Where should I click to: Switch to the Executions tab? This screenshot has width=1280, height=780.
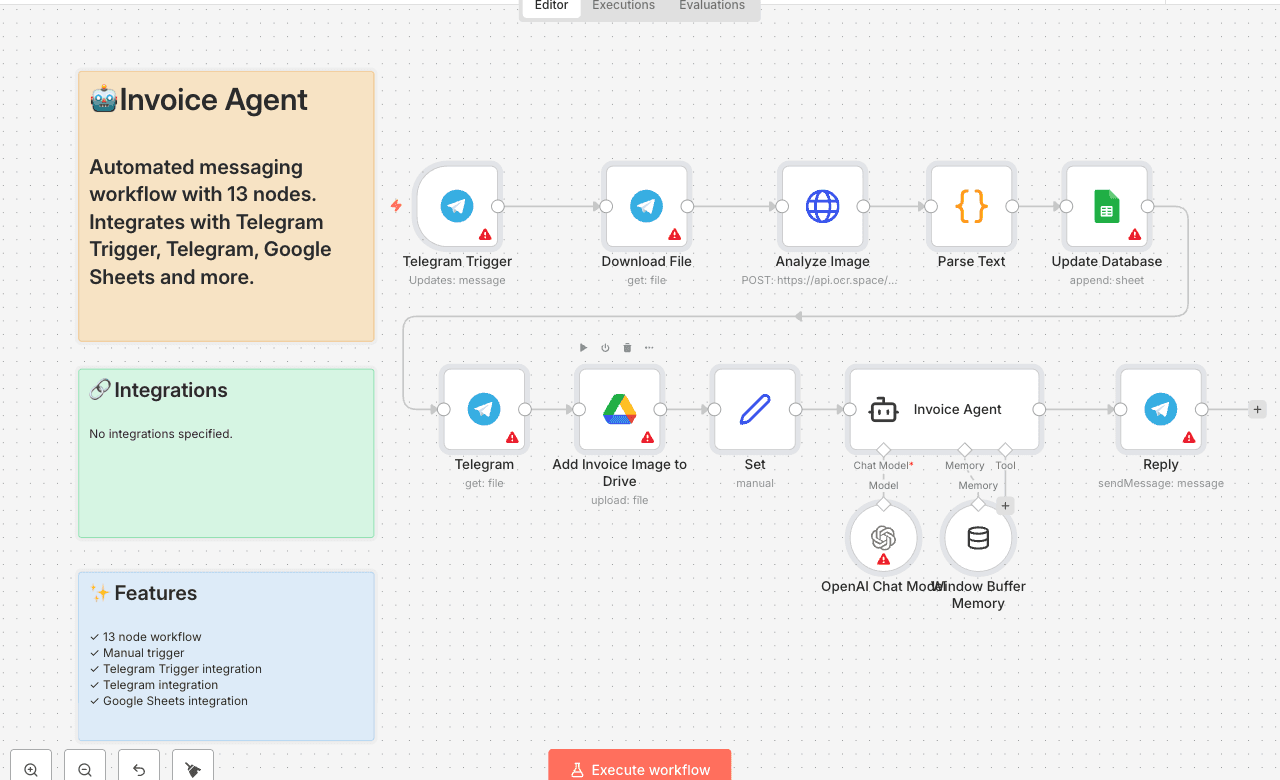623,6
